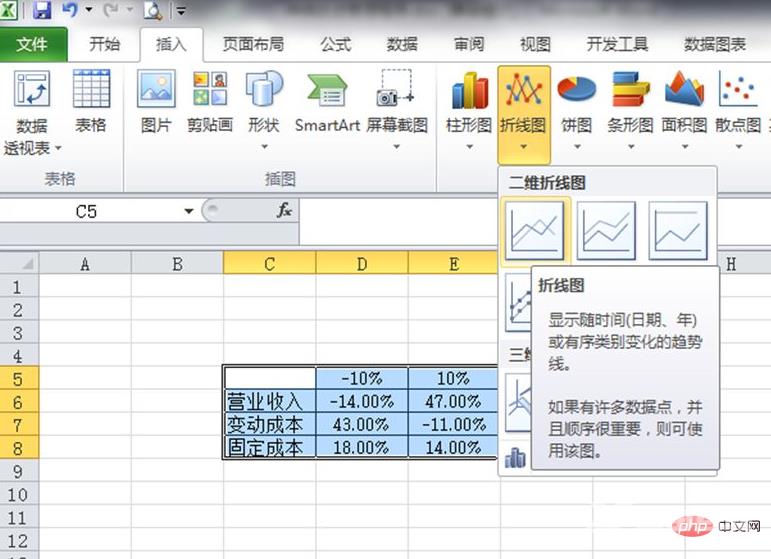Click the insert function fx button

tap(284, 211)
